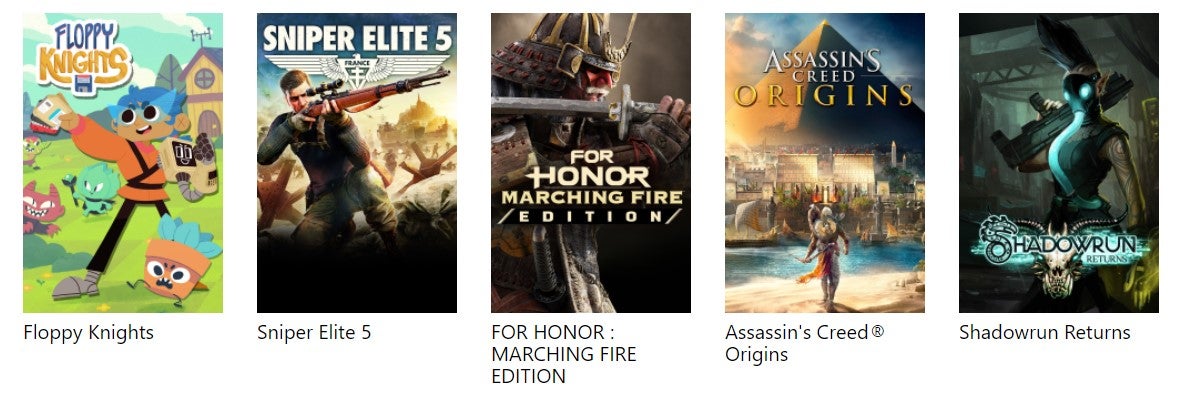
Task: Follow the Sniper Elite 5 text link
Action: 314,333
